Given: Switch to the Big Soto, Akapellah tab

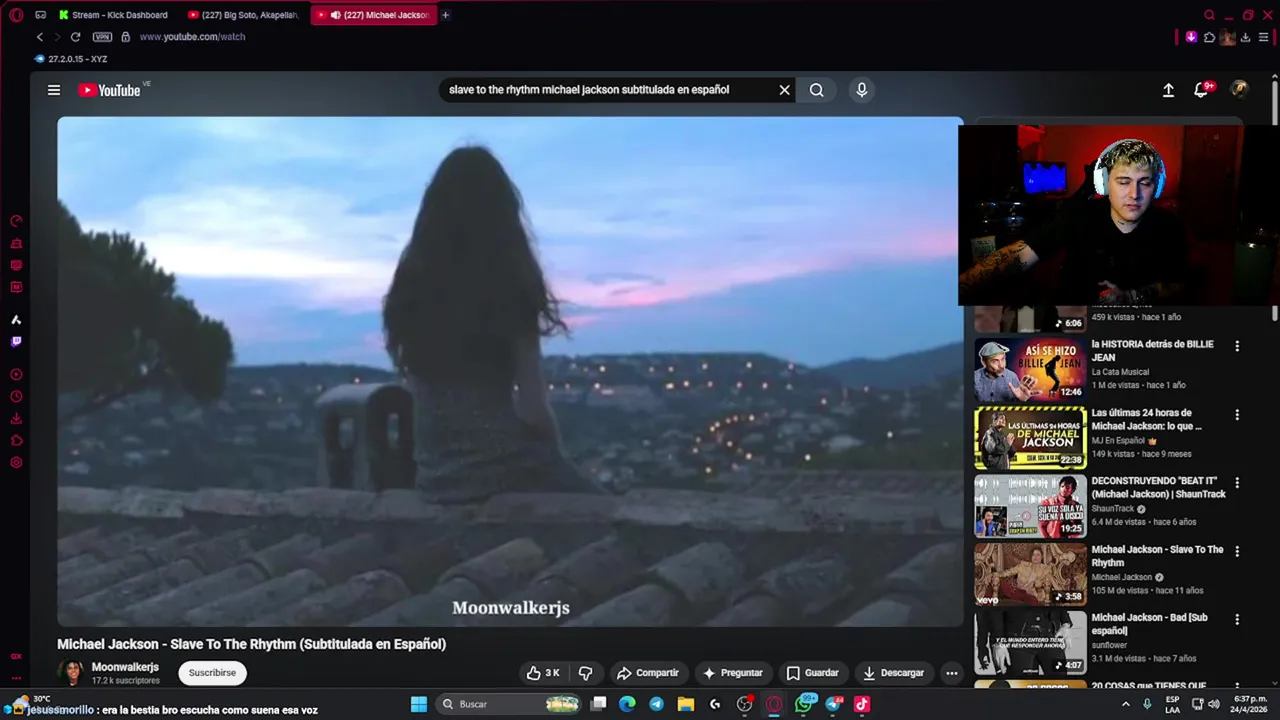Looking at the screenshot, I should pyautogui.click(x=243, y=15).
